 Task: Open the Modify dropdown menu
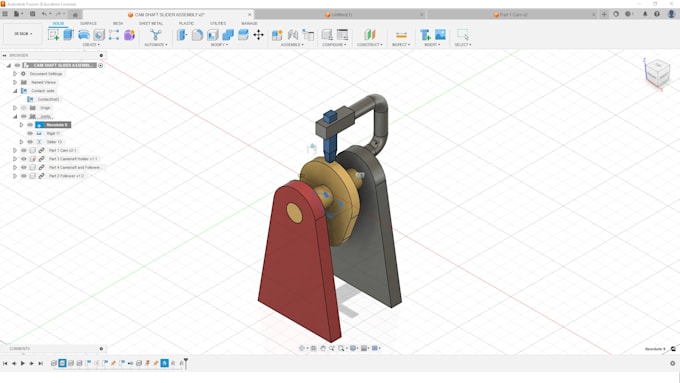pos(219,45)
